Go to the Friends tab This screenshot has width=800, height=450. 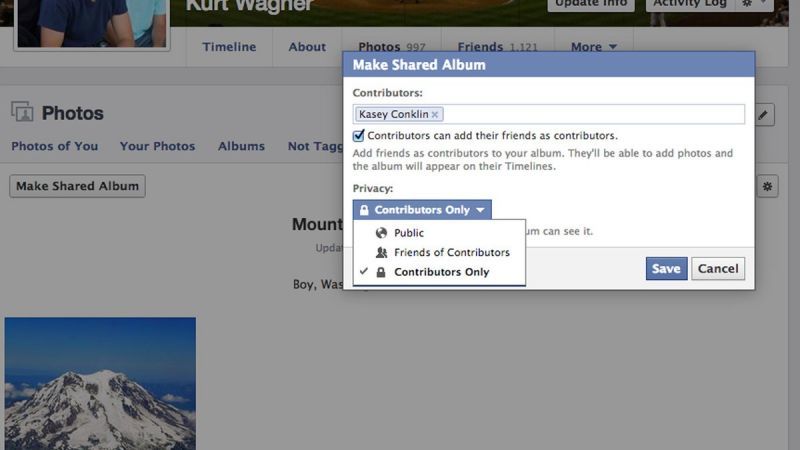(x=497, y=47)
